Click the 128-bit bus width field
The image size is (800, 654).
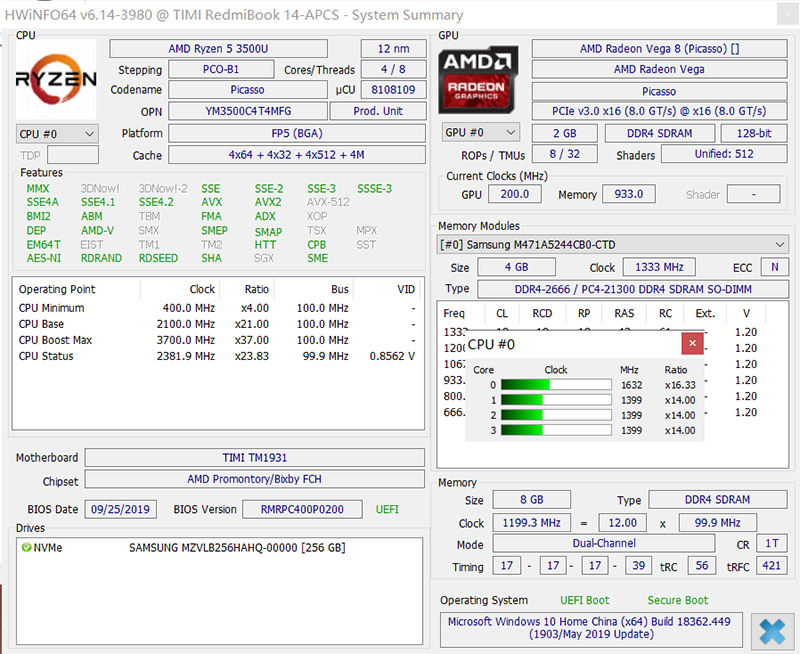tap(754, 133)
